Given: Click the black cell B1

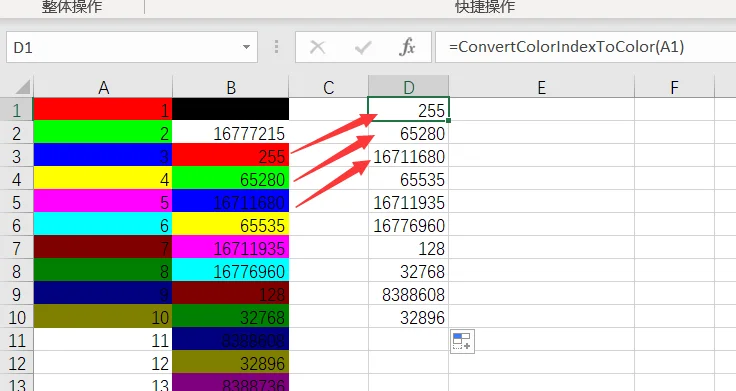Looking at the screenshot, I should 230,109.
